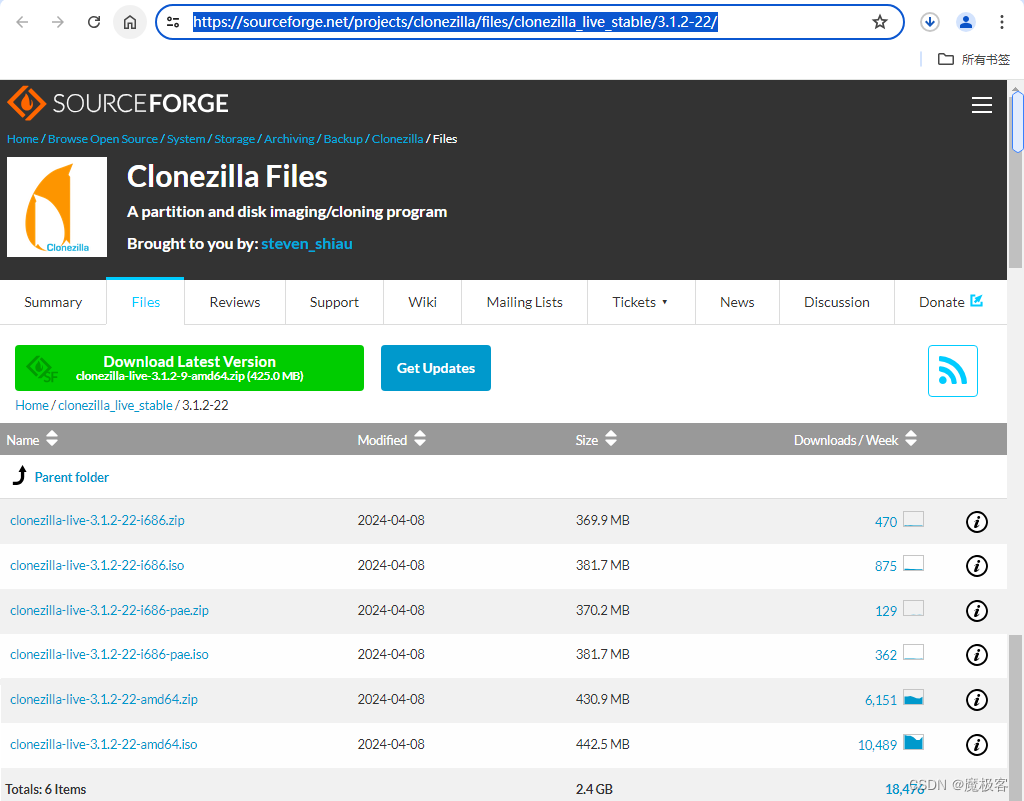The height and width of the screenshot is (801, 1024).
Task: Download clonezilla-live-3.1.2-22-amd64.iso
Action: pyautogui.click(x=104, y=744)
